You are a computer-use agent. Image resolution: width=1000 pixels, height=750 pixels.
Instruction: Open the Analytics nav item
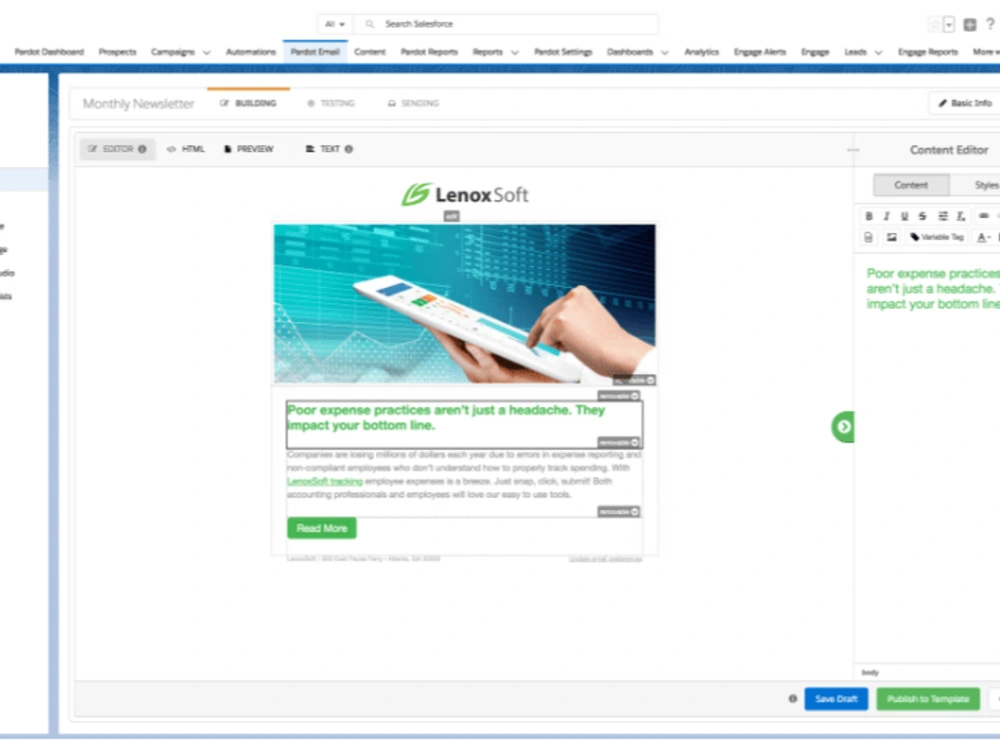coord(702,52)
